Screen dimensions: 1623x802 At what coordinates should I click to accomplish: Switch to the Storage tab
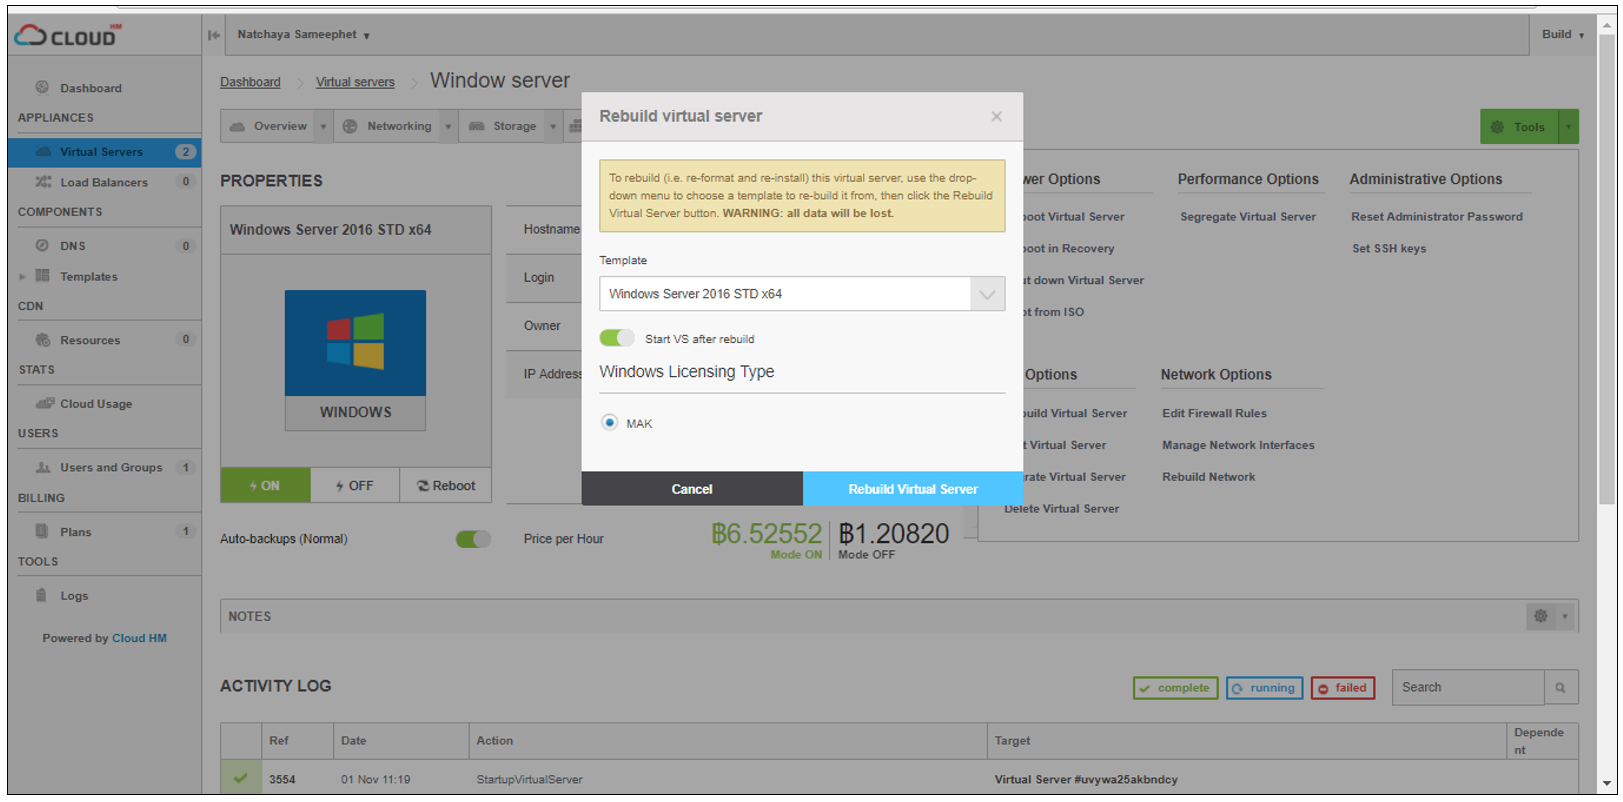(x=503, y=127)
